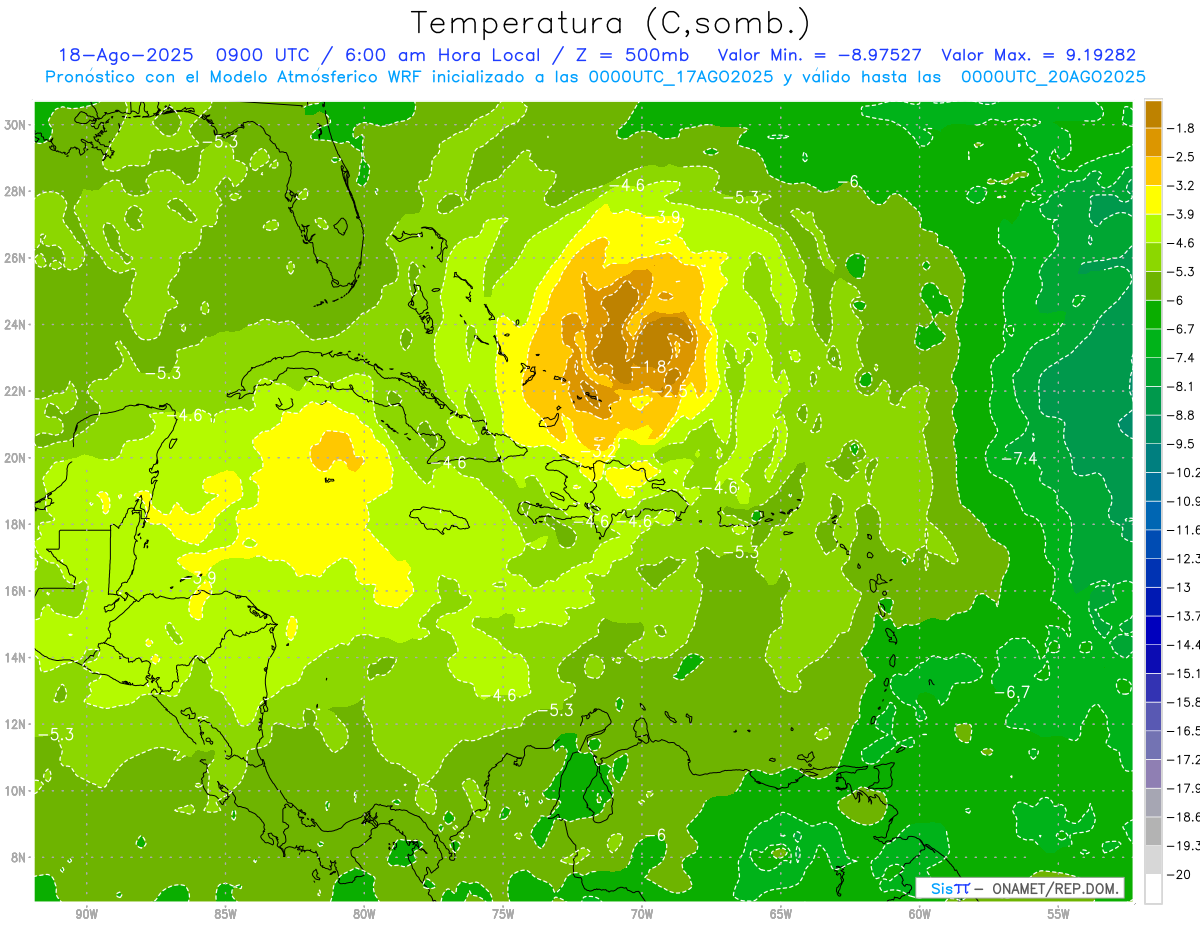Click the SisTT ONAMET/REP.DOM. logo box
Screen dimensions: 1200x927
(x=1019, y=888)
